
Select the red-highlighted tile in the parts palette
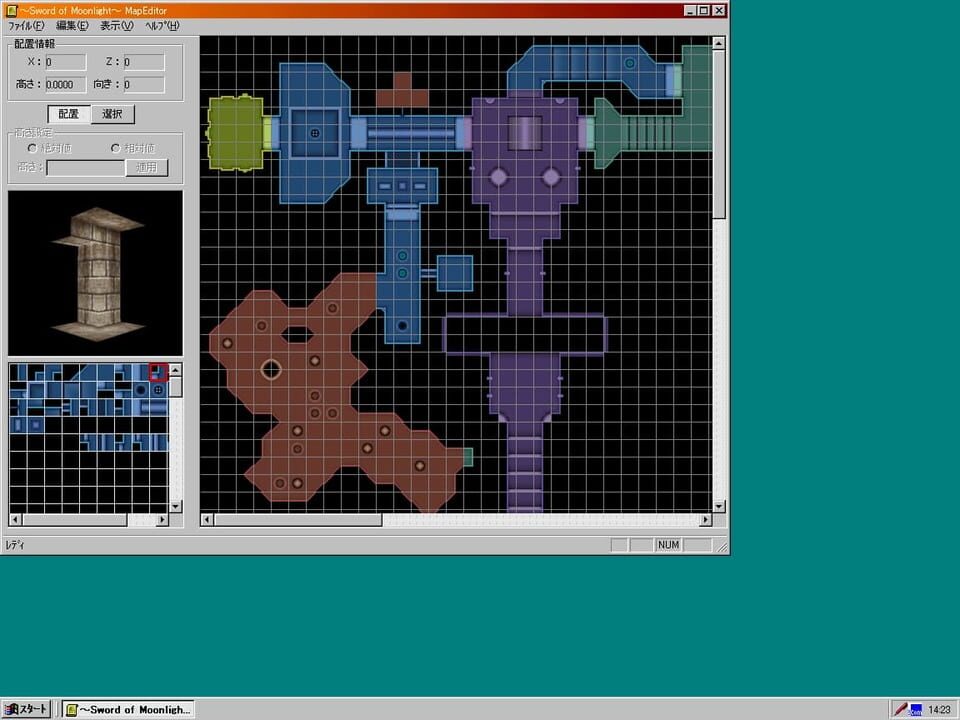(158, 372)
